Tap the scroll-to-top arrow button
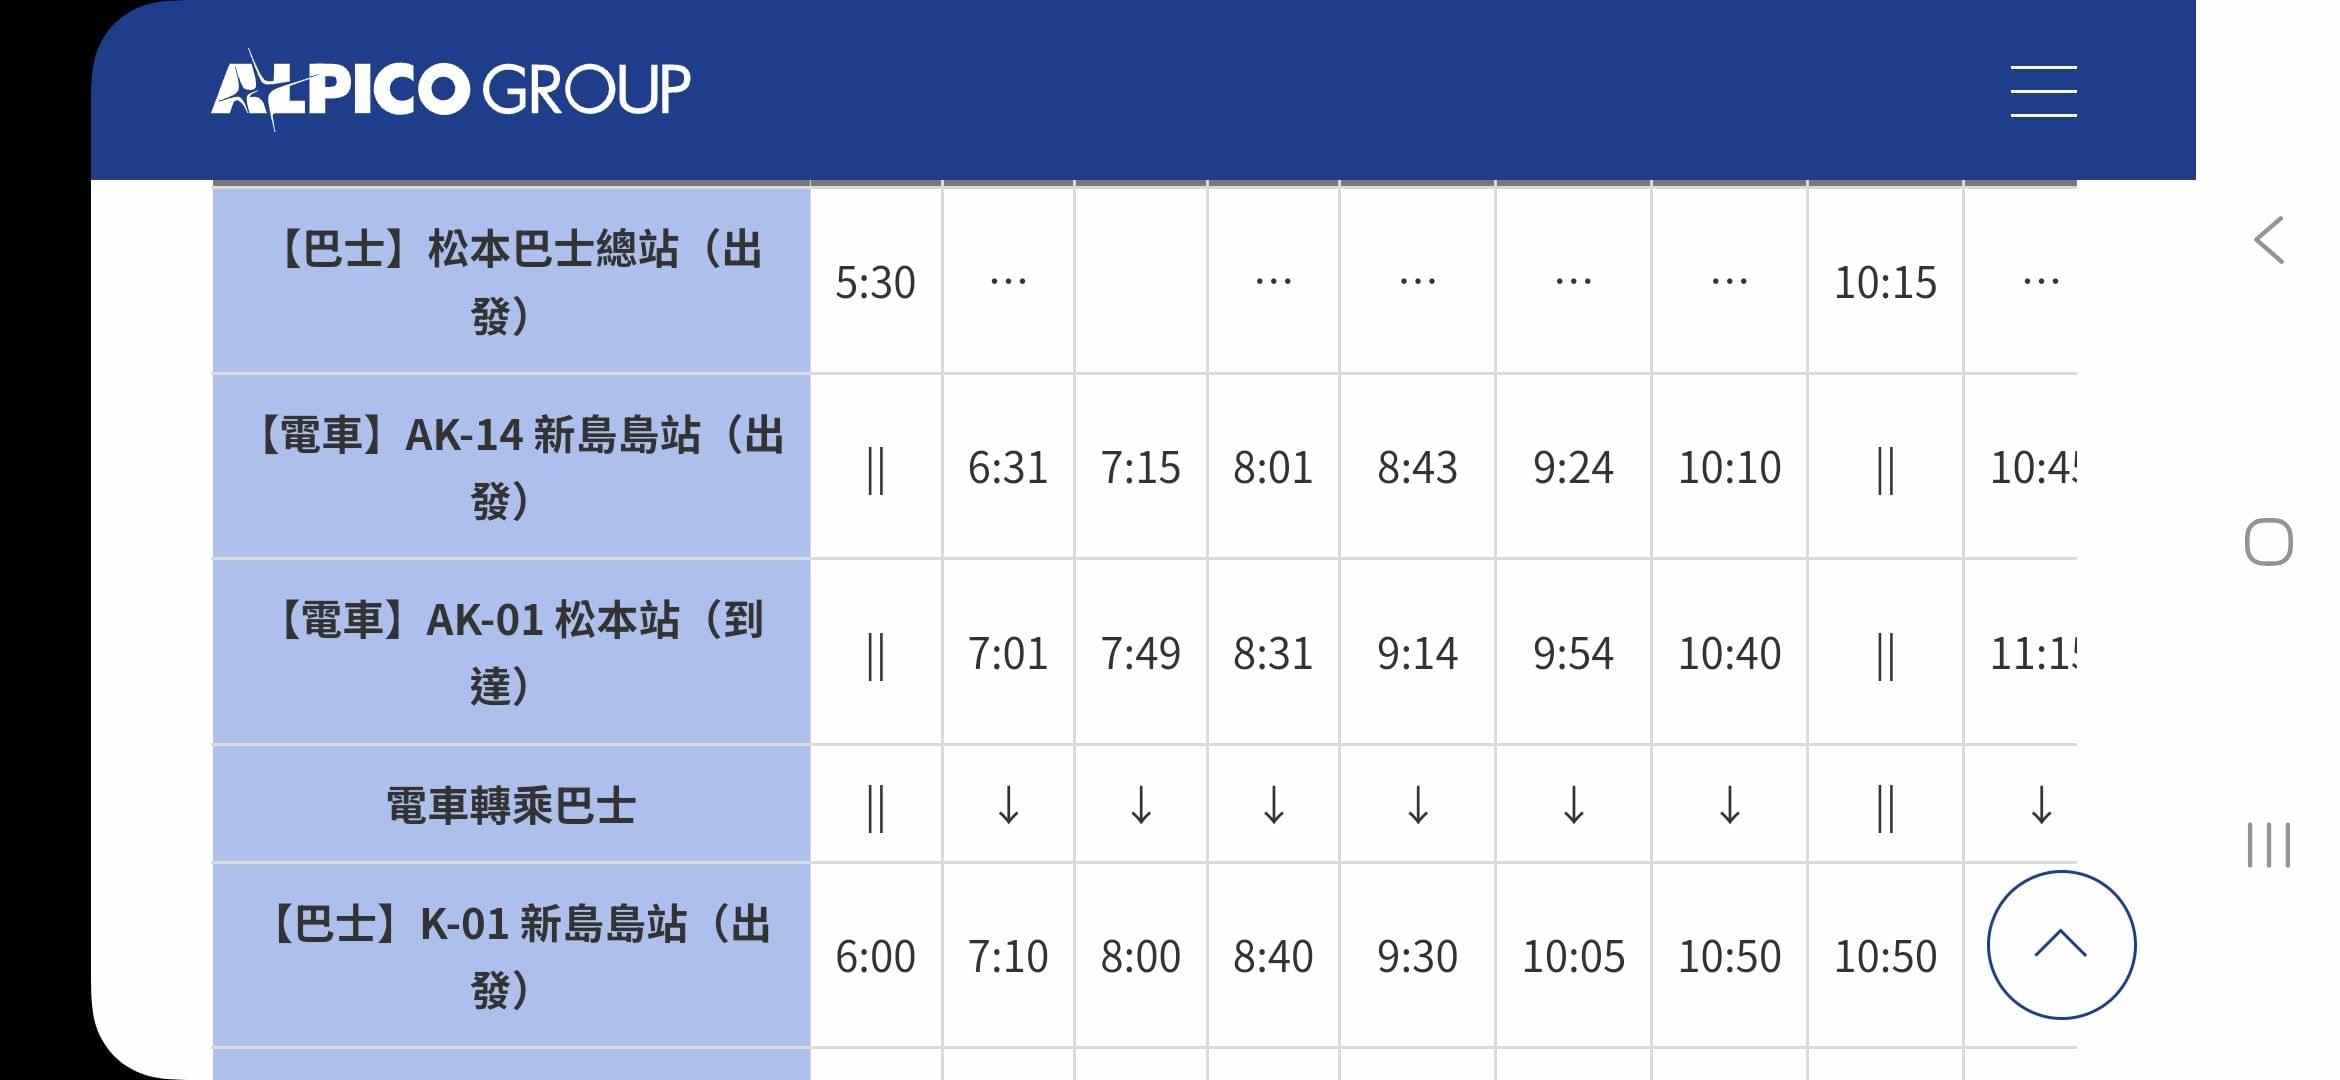This screenshot has width=2340, height=1080. 2061,945
